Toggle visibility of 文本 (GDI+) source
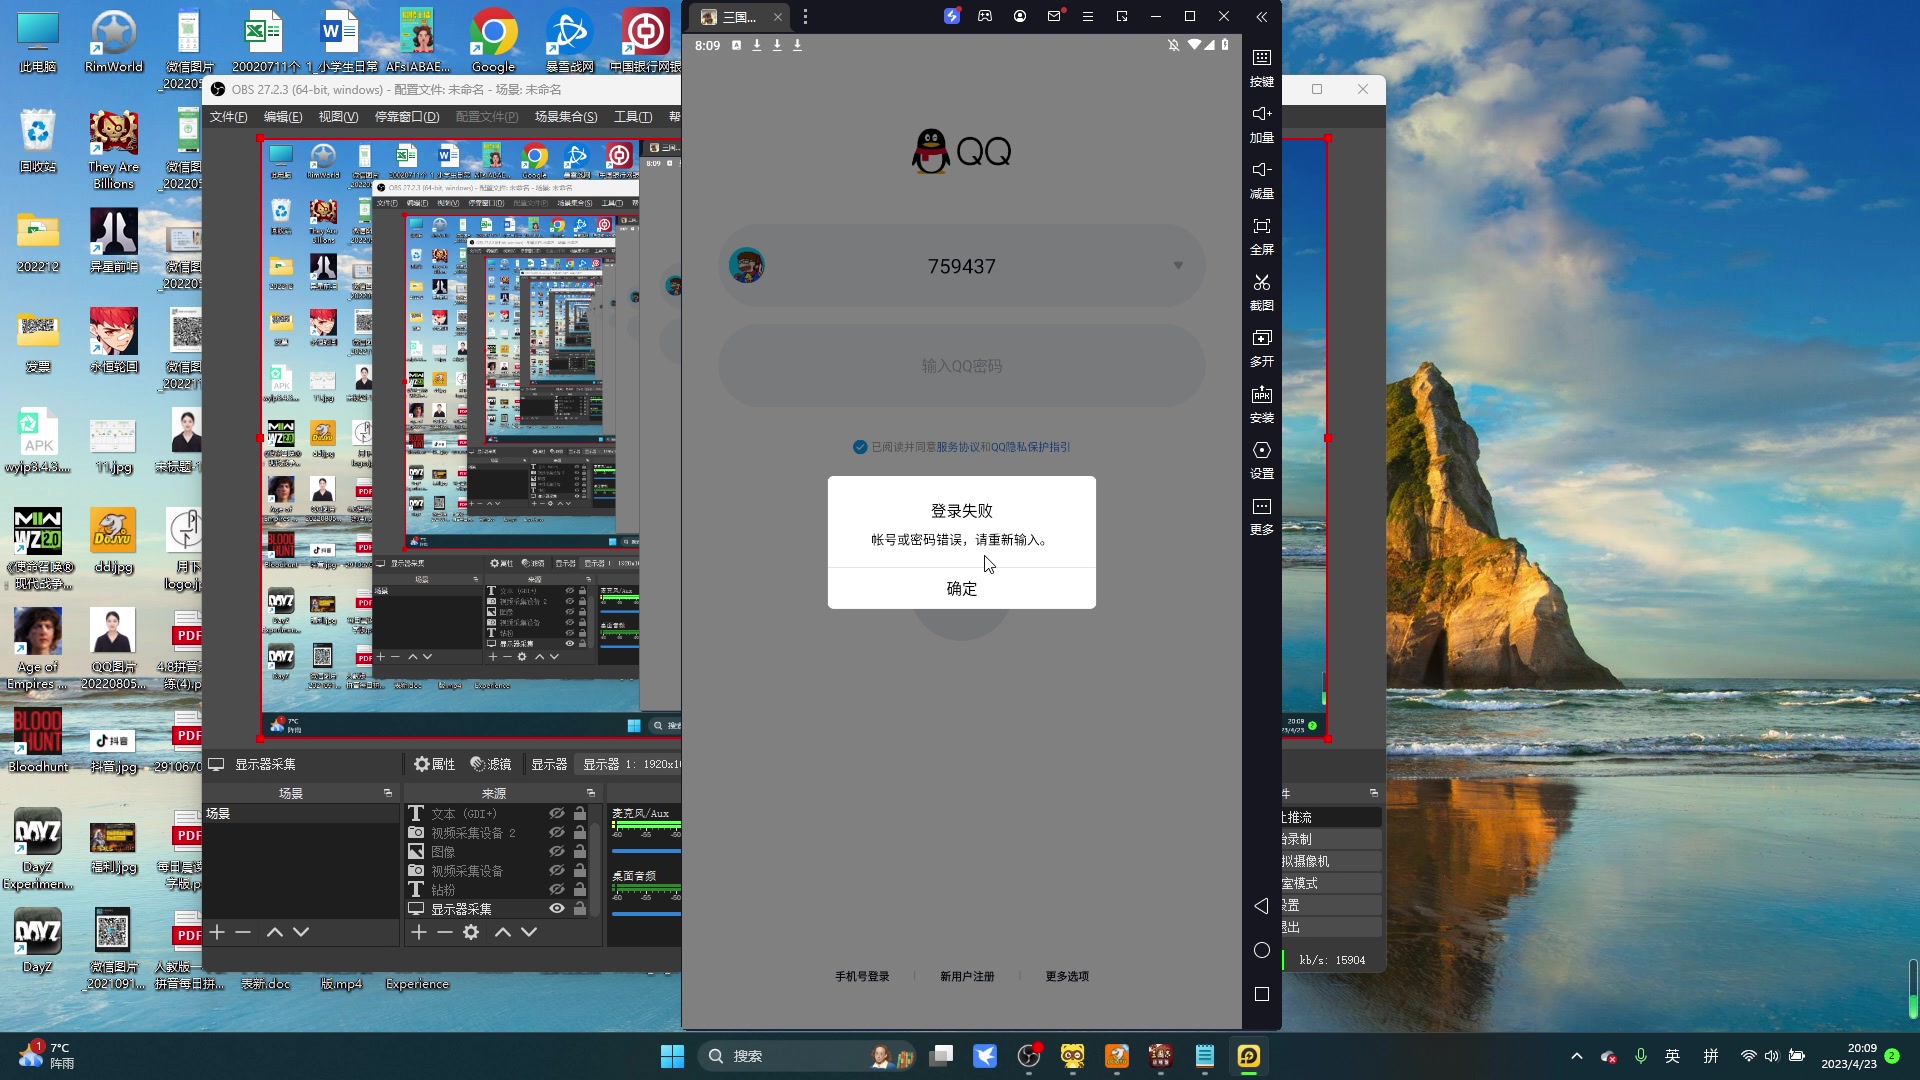This screenshot has height=1080, width=1920. 557,814
